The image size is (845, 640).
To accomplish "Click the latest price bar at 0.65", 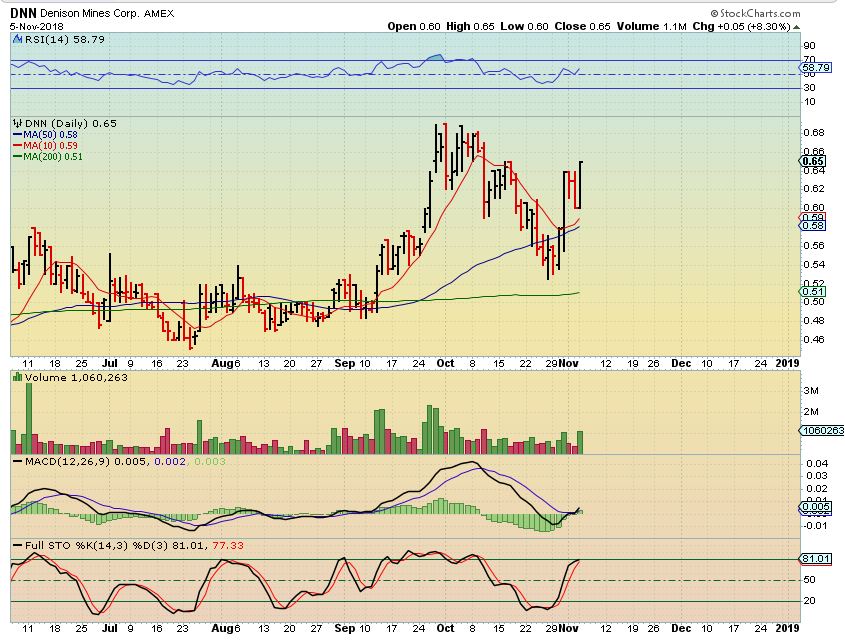I will click(x=580, y=185).
